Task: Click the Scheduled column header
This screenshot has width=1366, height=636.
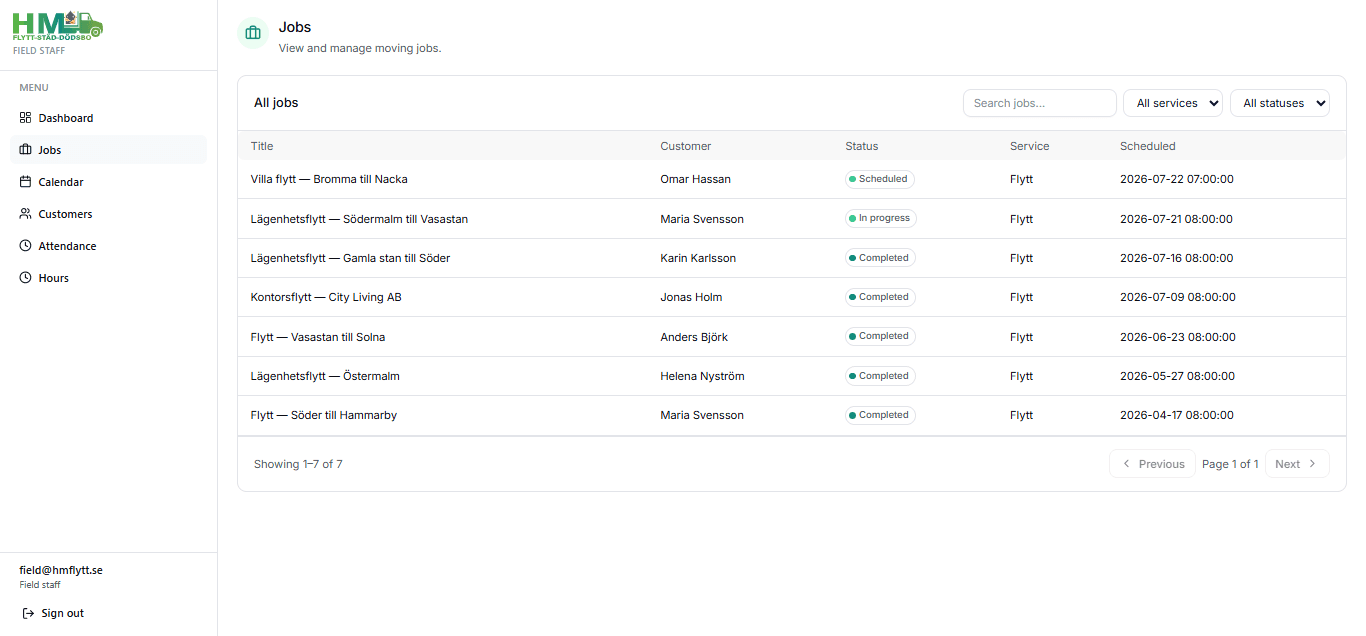Action: tap(1148, 146)
